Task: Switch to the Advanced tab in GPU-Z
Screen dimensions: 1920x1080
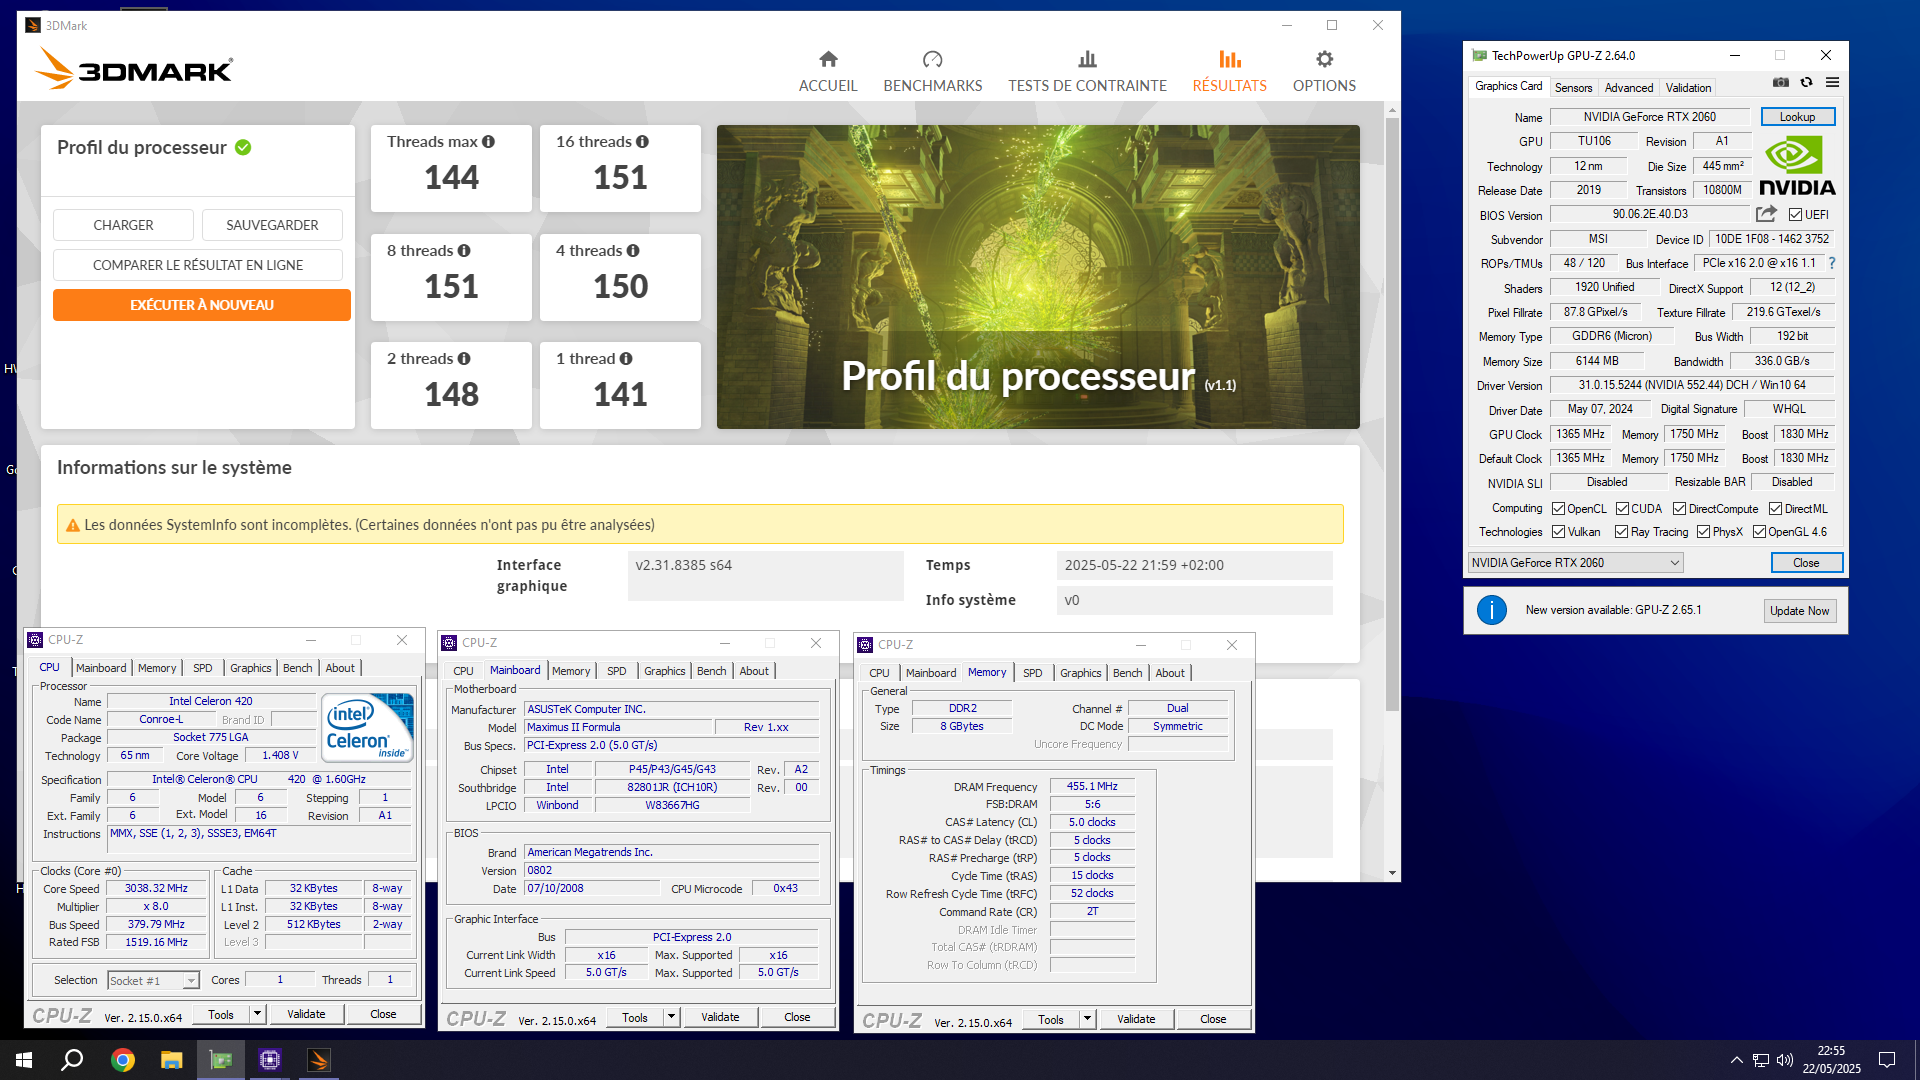Action: point(1629,88)
